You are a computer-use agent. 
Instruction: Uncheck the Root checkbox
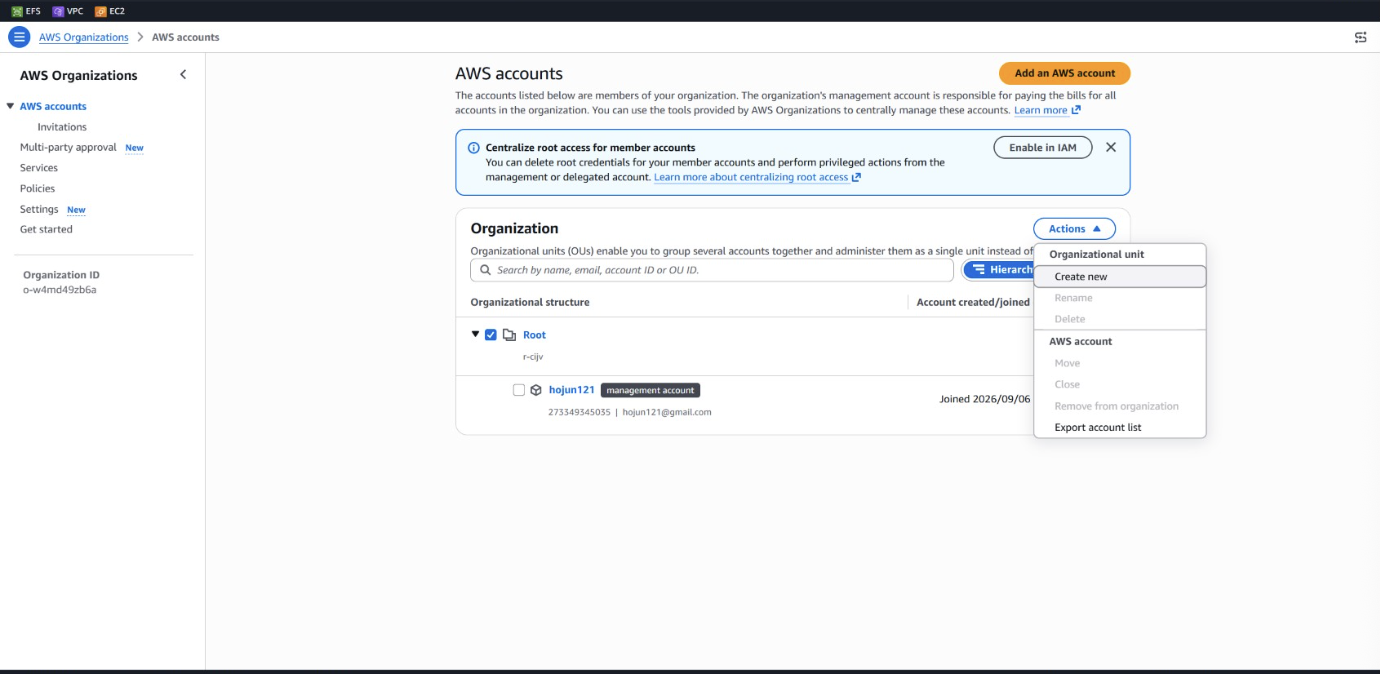(491, 335)
